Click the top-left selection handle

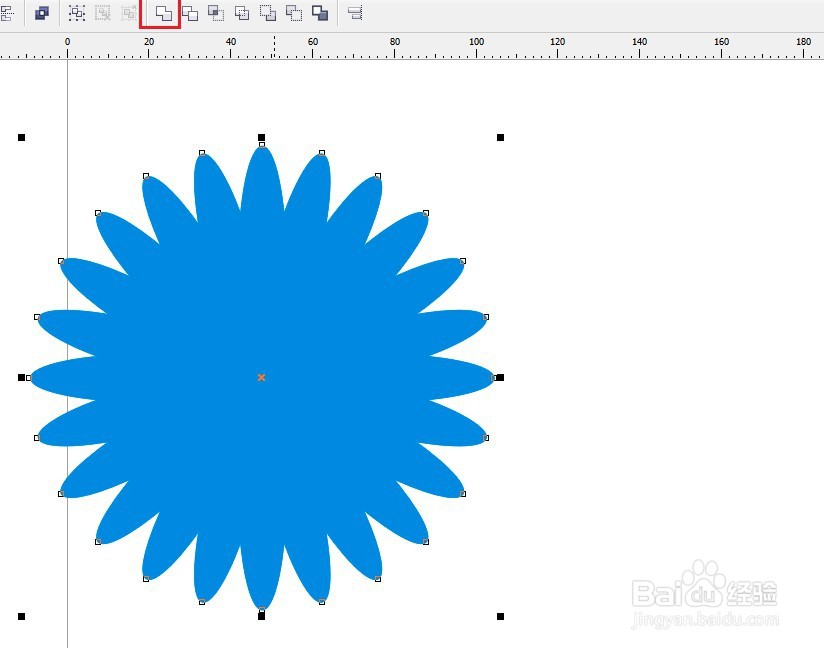coord(22,137)
